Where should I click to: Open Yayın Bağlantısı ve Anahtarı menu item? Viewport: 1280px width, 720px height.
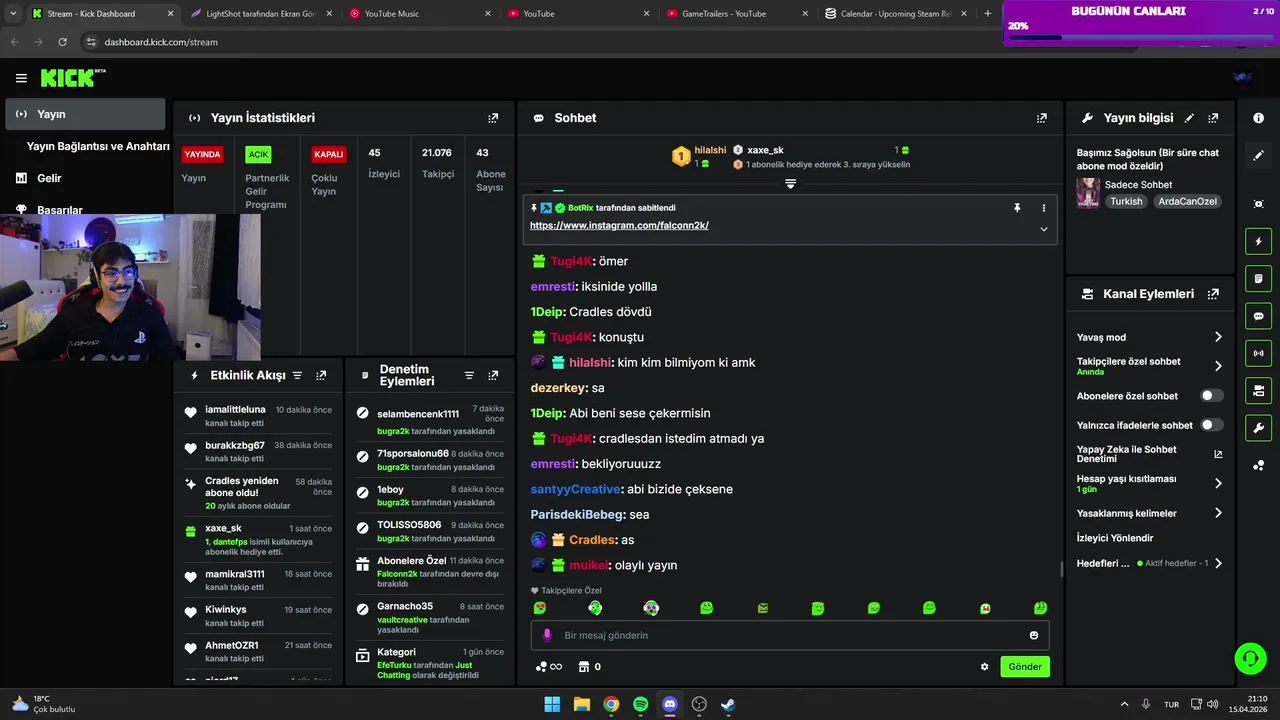(x=98, y=146)
